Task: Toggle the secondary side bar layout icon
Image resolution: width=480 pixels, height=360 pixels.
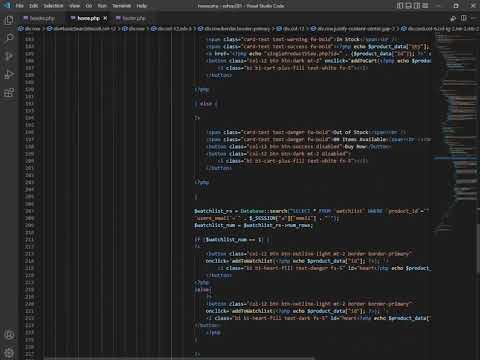Action: (x=417, y=6)
